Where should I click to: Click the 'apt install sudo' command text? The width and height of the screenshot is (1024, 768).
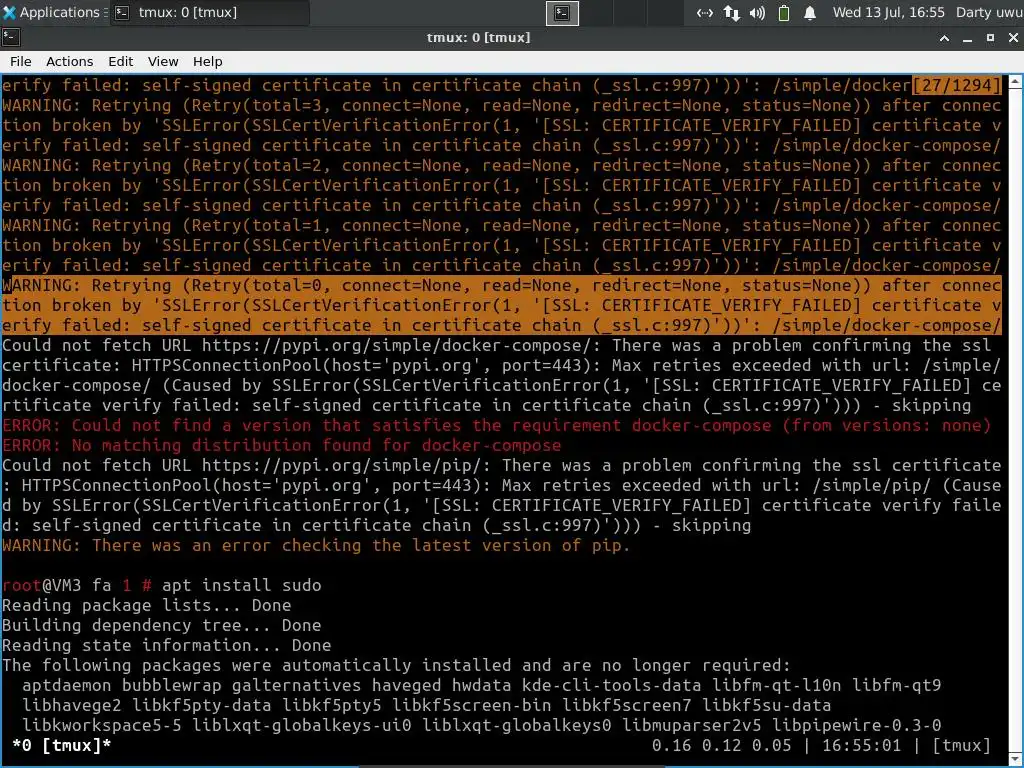point(242,584)
